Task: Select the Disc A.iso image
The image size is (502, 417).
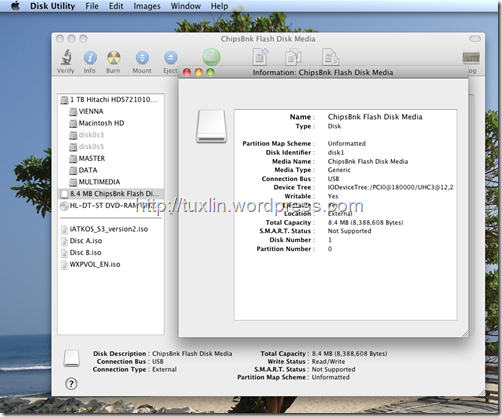Action: (111, 241)
